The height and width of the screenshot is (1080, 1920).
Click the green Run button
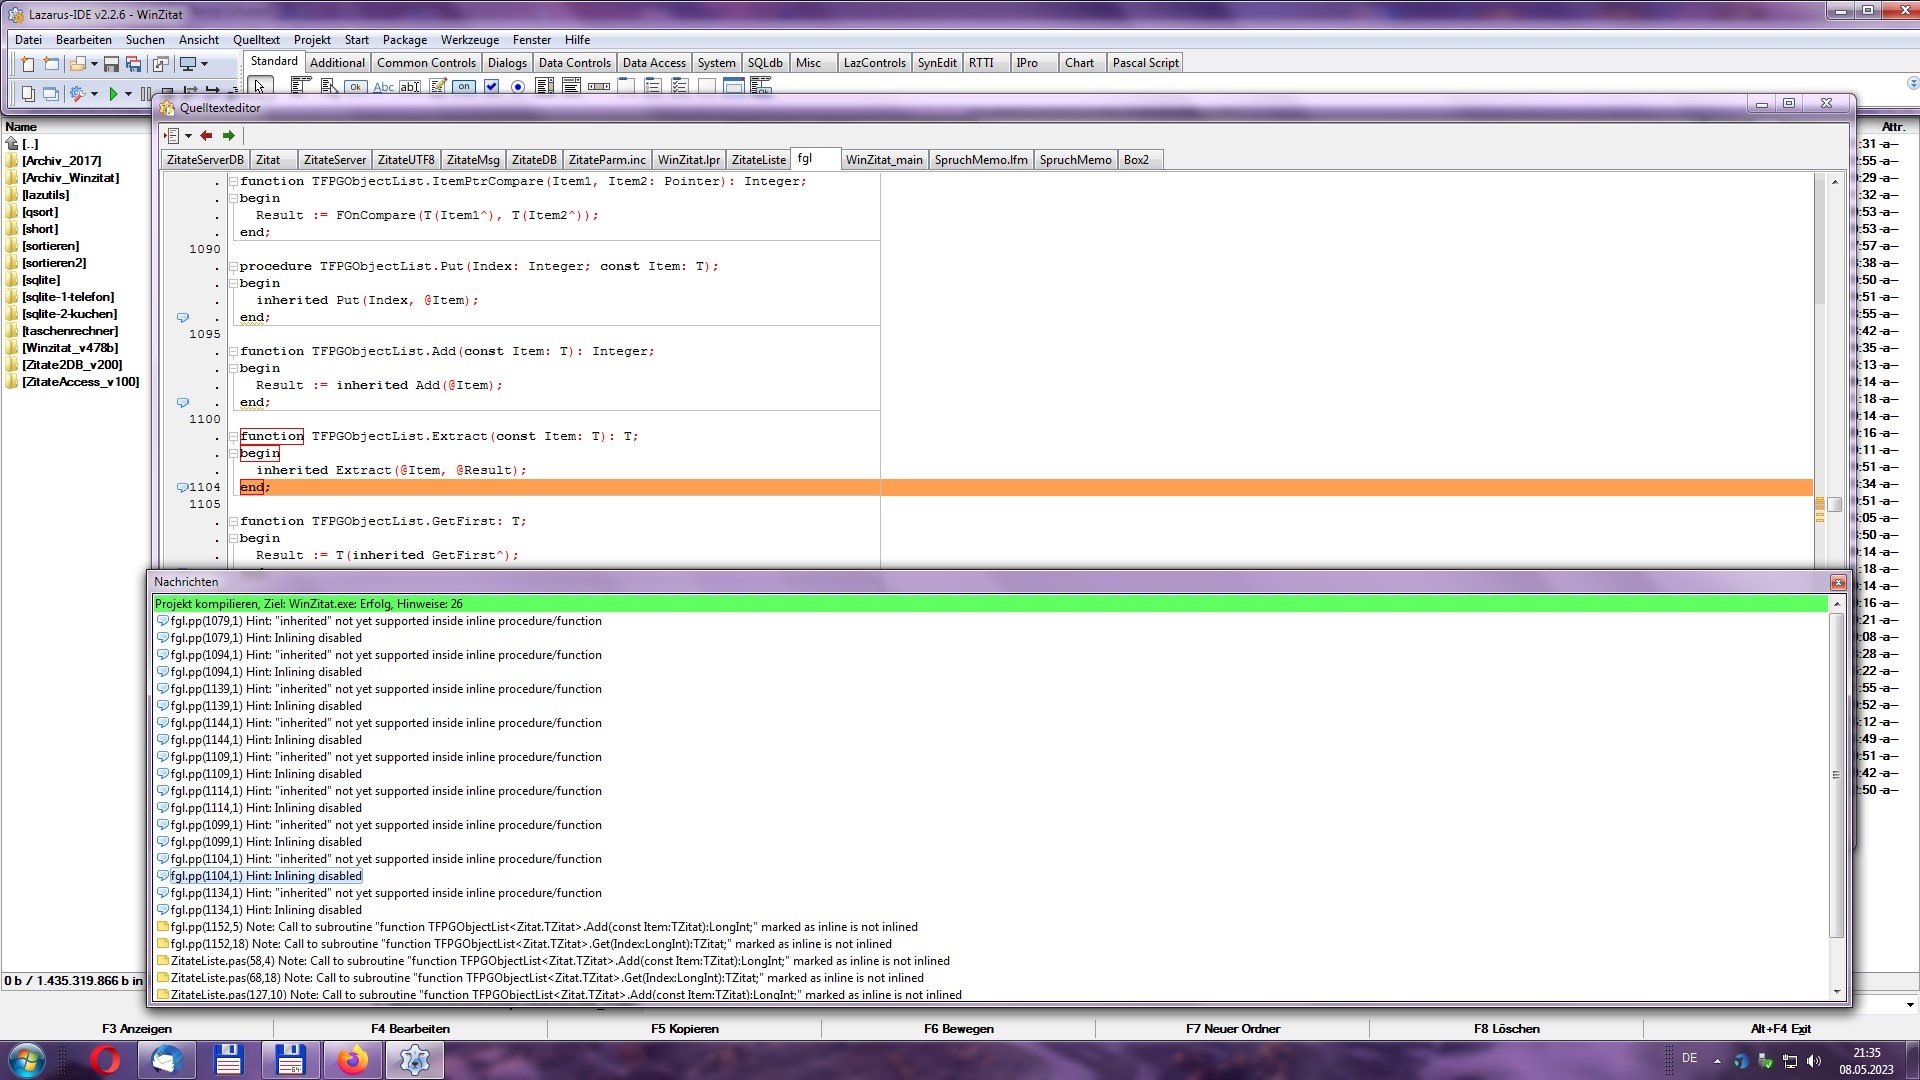tap(113, 93)
